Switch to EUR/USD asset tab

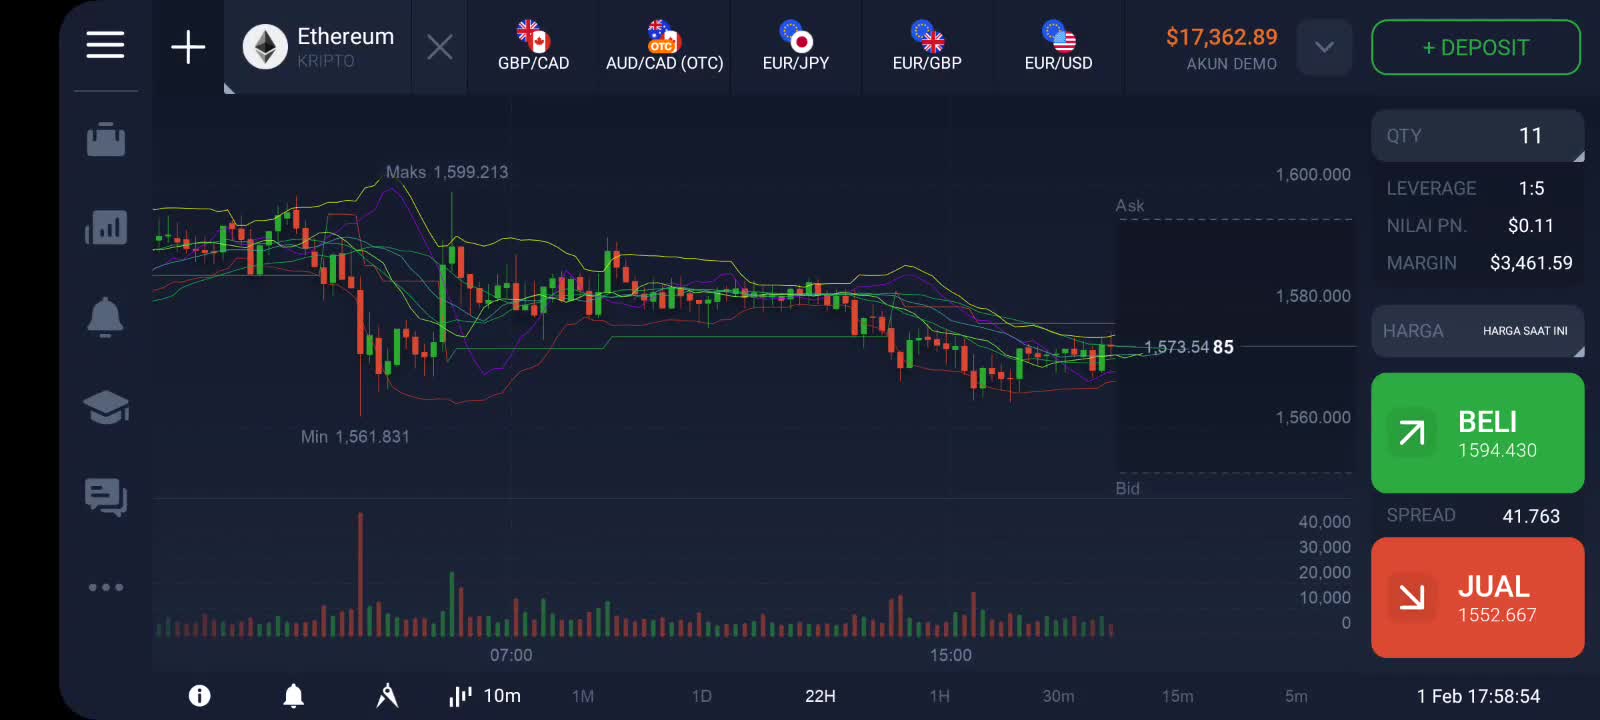(1058, 47)
